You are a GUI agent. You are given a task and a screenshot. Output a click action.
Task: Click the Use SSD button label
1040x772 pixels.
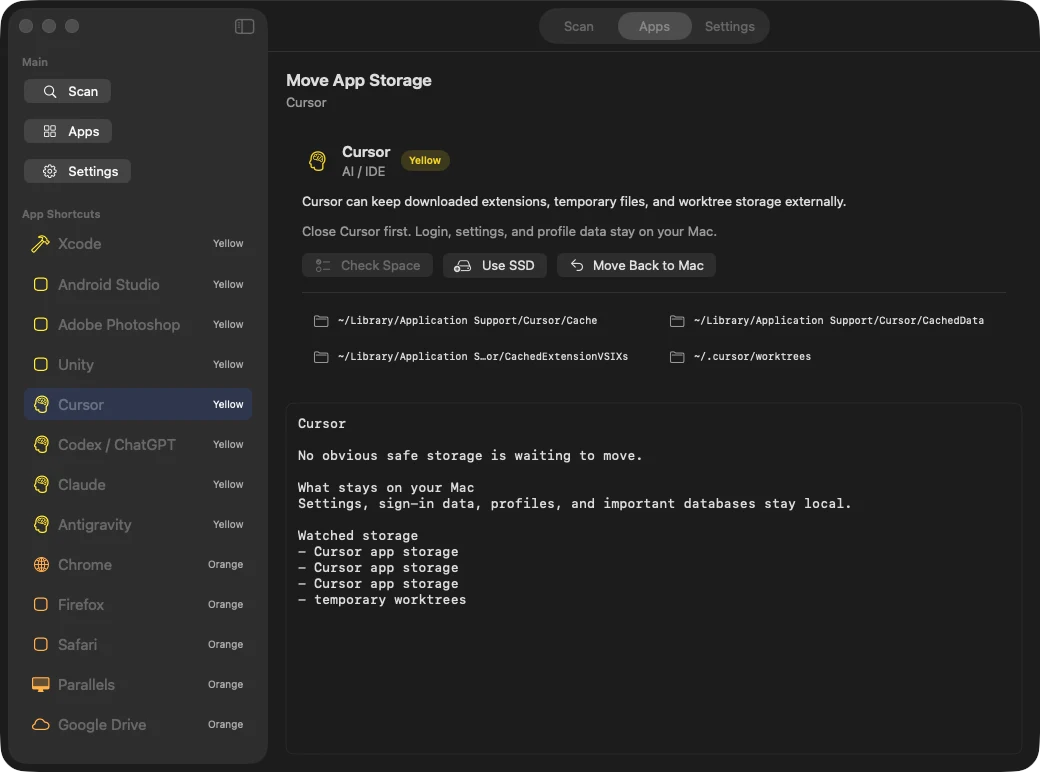point(508,265)
